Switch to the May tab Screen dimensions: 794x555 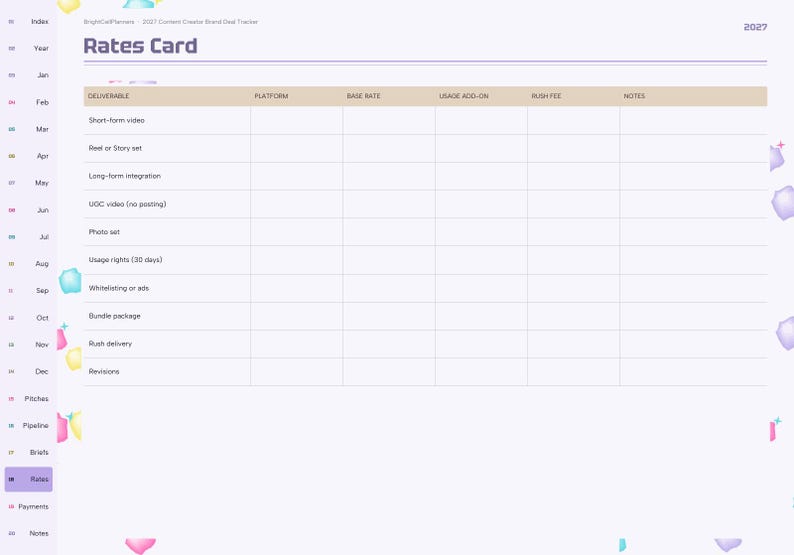(28, 183)
